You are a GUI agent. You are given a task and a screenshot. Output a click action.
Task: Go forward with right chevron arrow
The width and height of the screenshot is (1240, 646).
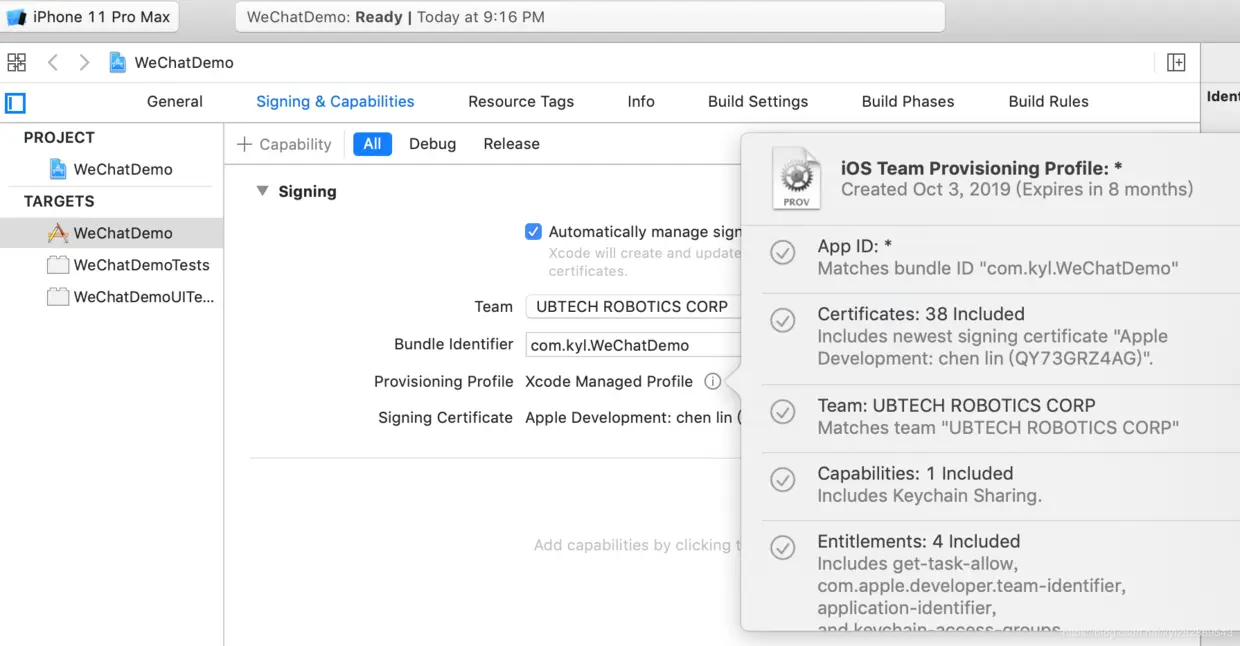point(84,62)
